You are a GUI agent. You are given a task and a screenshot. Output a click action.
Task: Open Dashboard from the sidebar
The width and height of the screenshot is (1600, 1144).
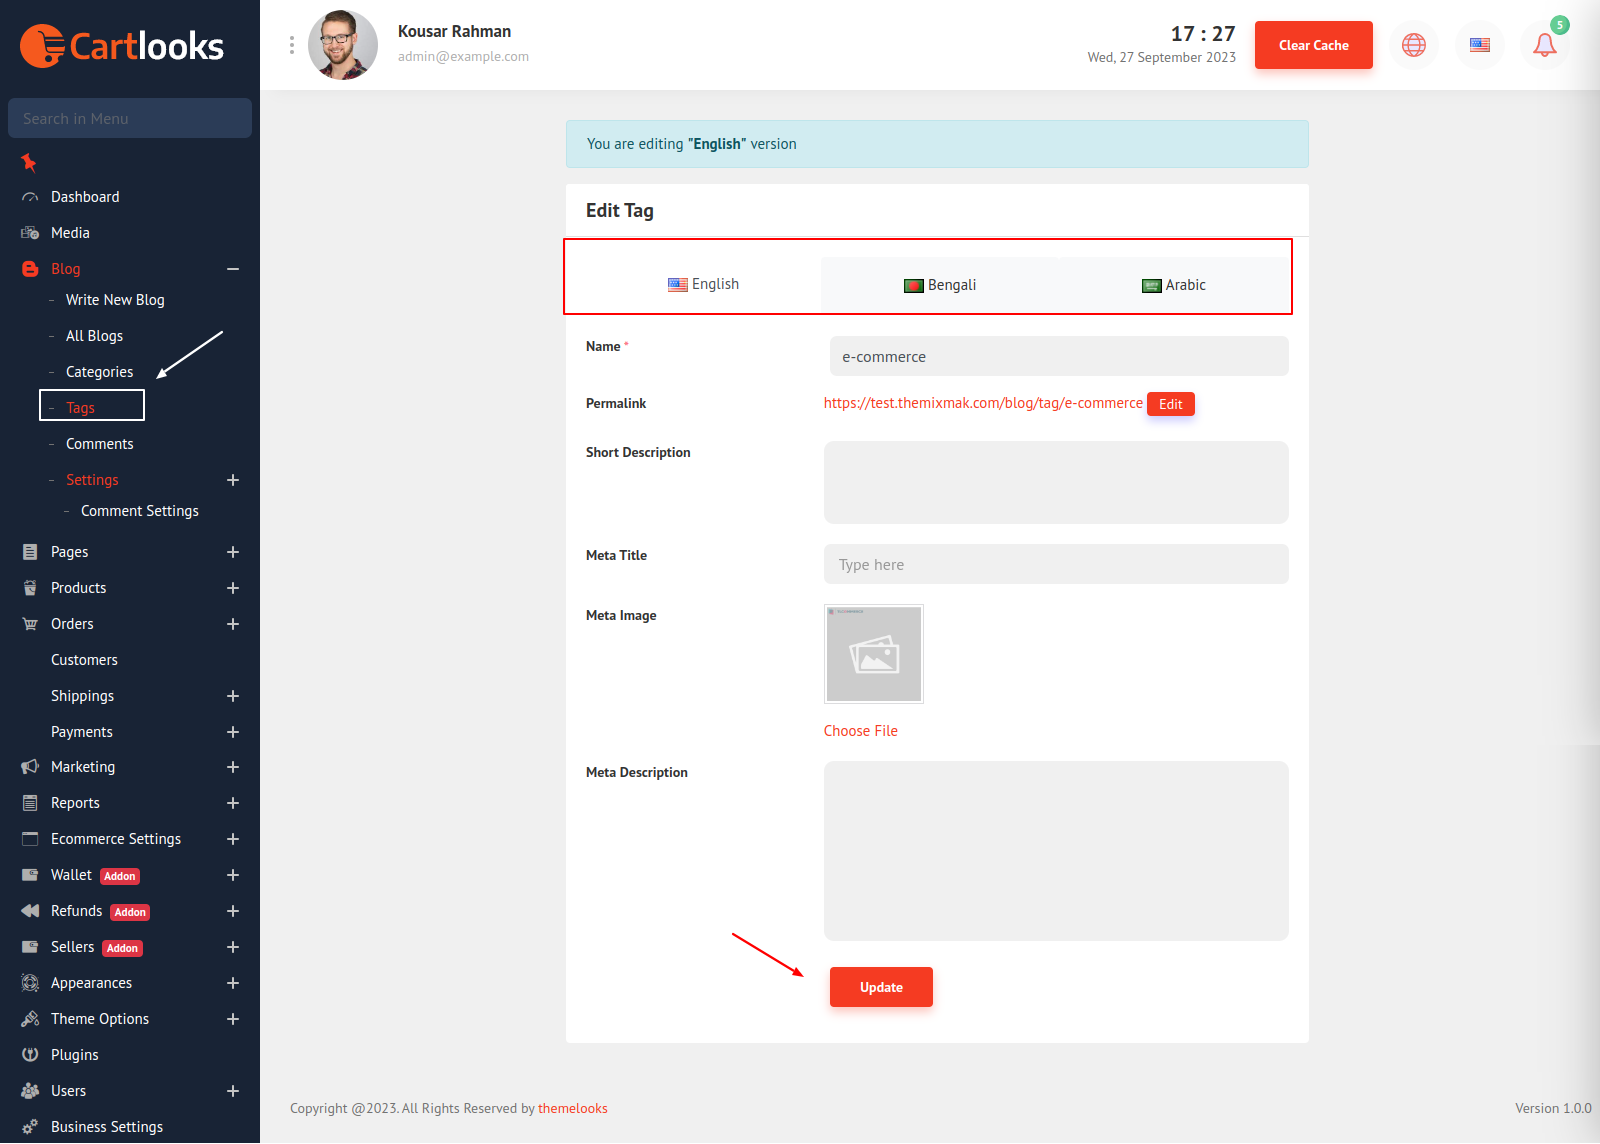(85, 197)
